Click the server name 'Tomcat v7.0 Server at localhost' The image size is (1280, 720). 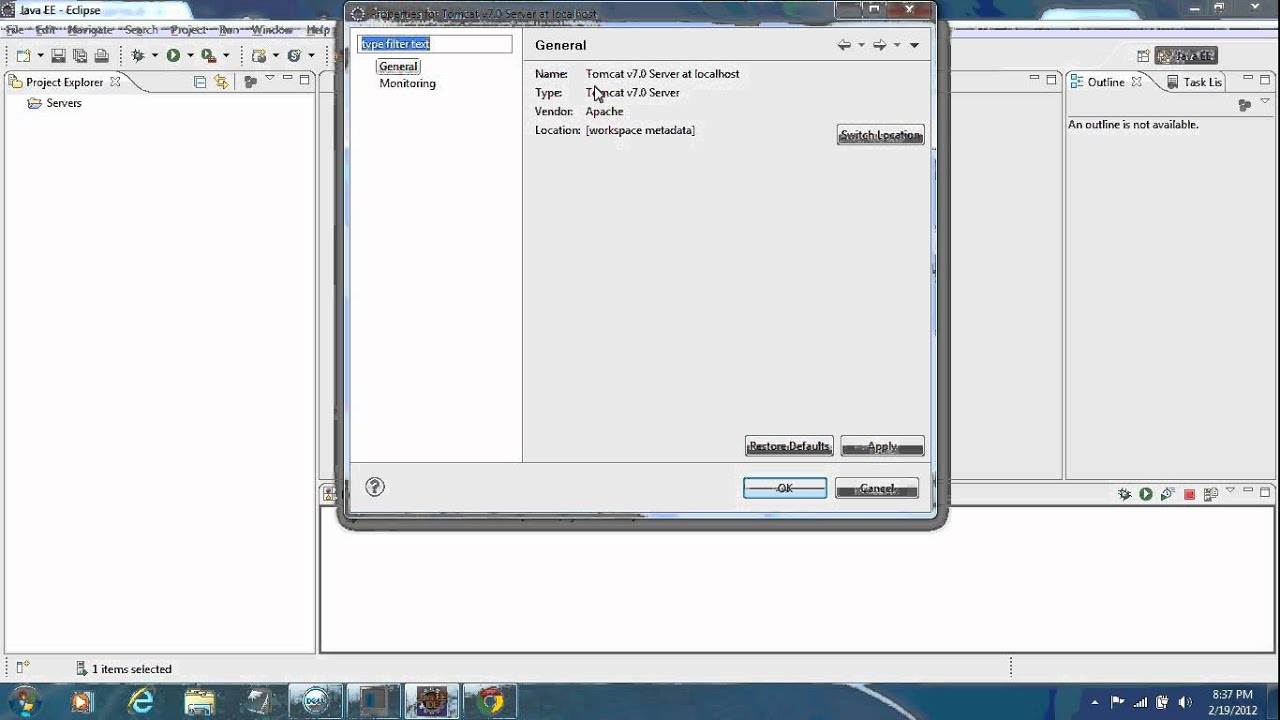click(x=662, y=74)
